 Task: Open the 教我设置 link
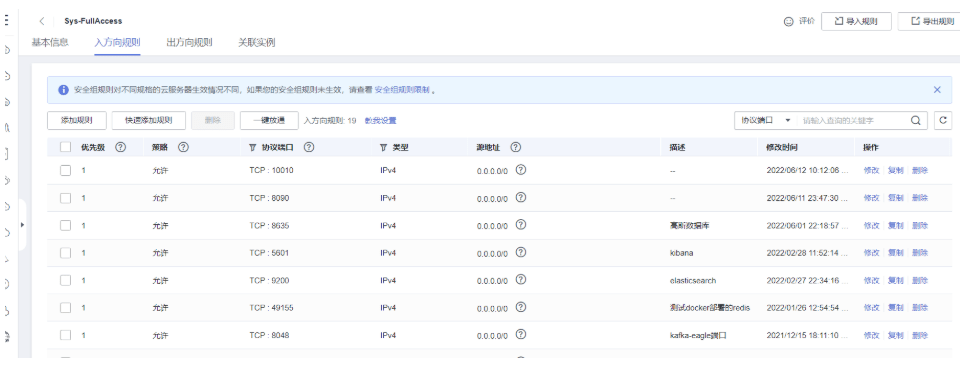[381, 121]
